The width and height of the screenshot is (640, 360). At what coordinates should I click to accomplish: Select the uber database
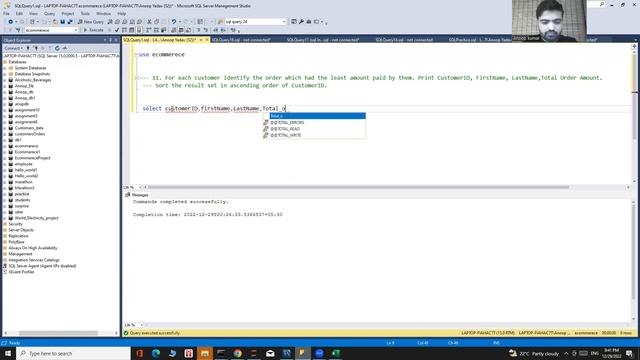pyautogui.click(x=19, y=212)
